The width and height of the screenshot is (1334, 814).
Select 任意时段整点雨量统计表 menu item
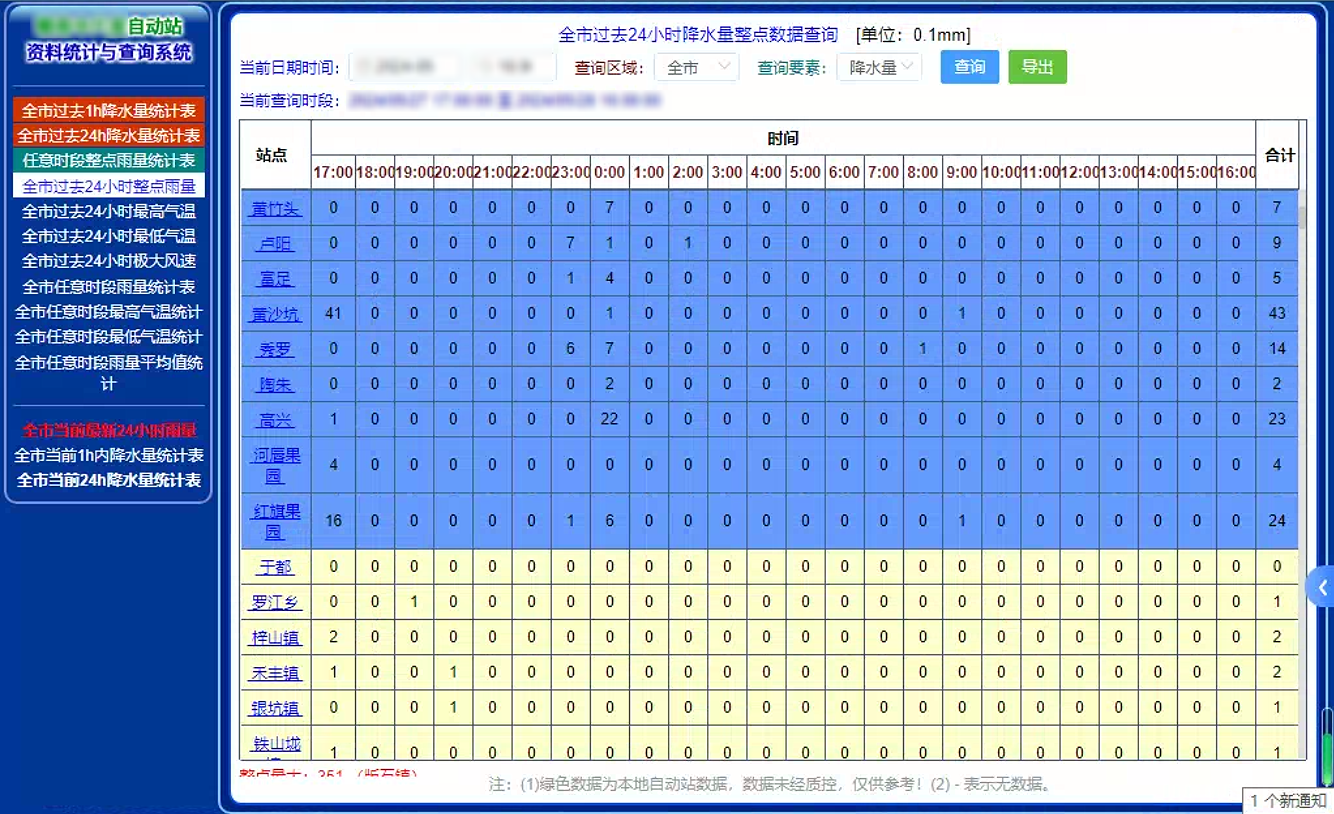(109, 160)
